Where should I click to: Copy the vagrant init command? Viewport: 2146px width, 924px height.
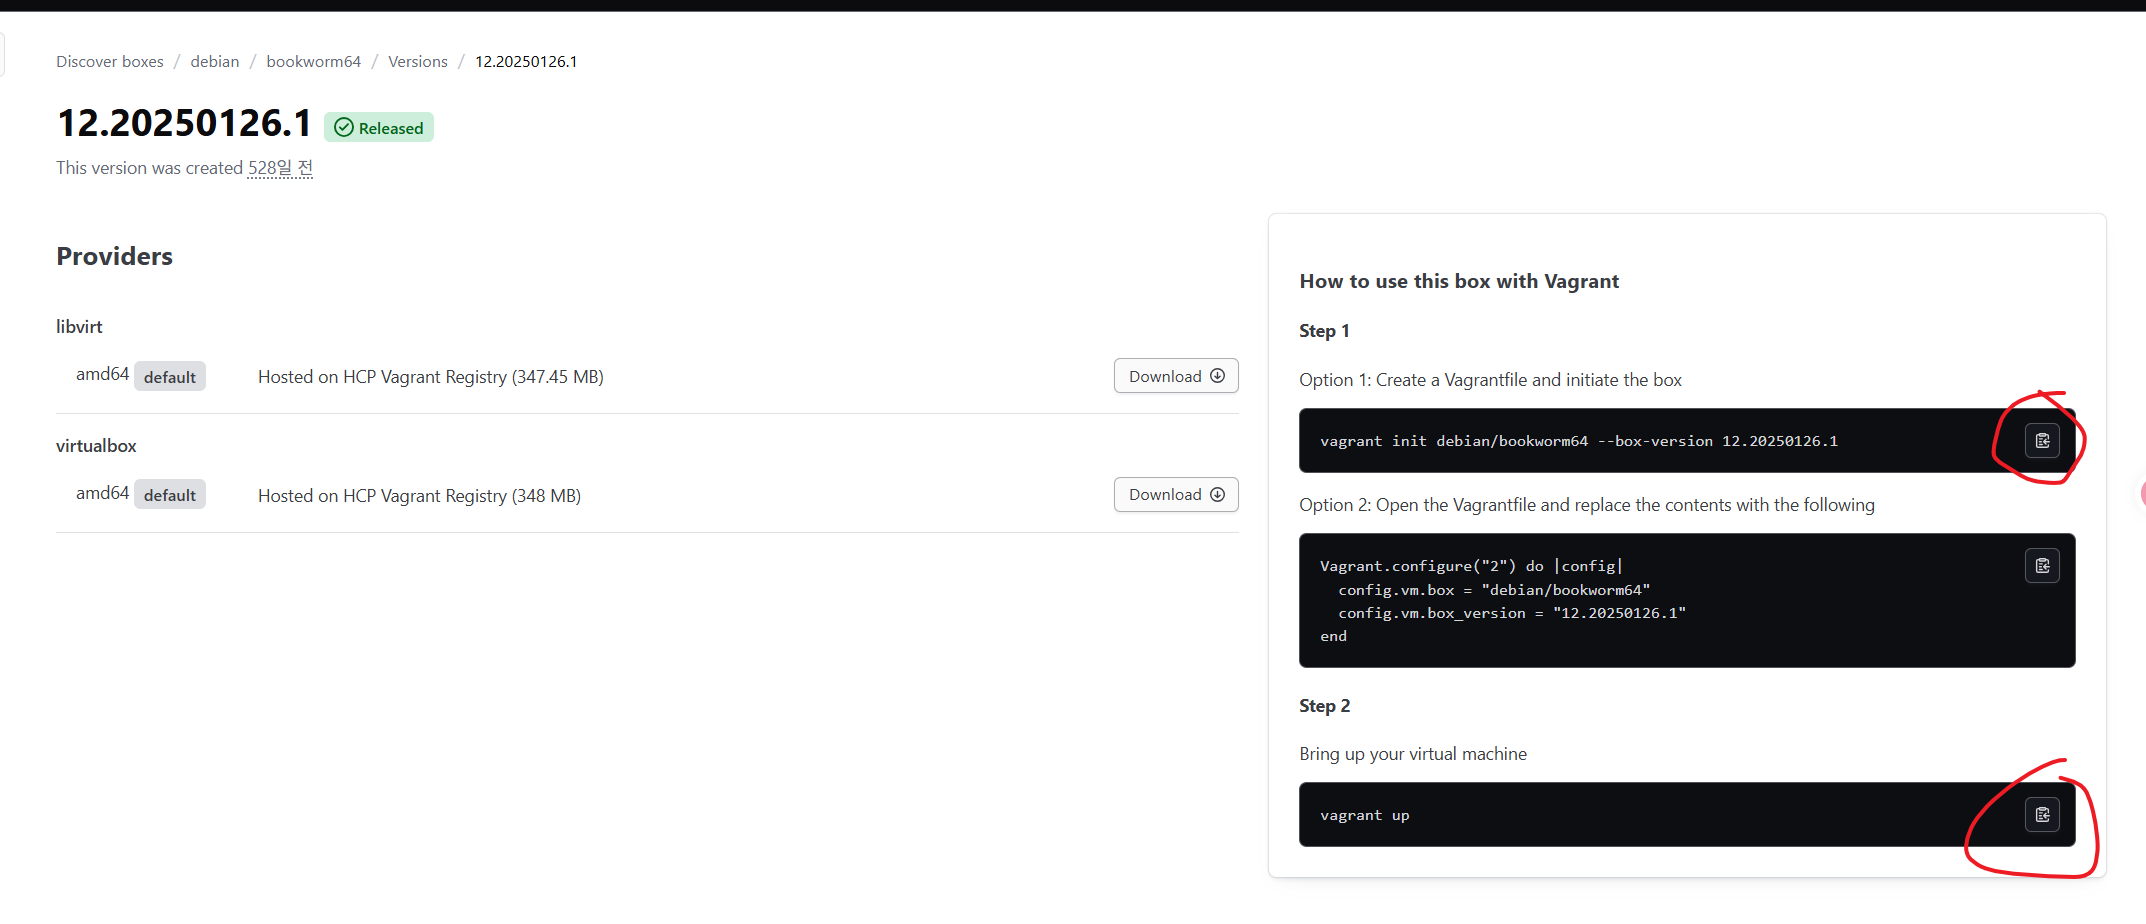2042,441
